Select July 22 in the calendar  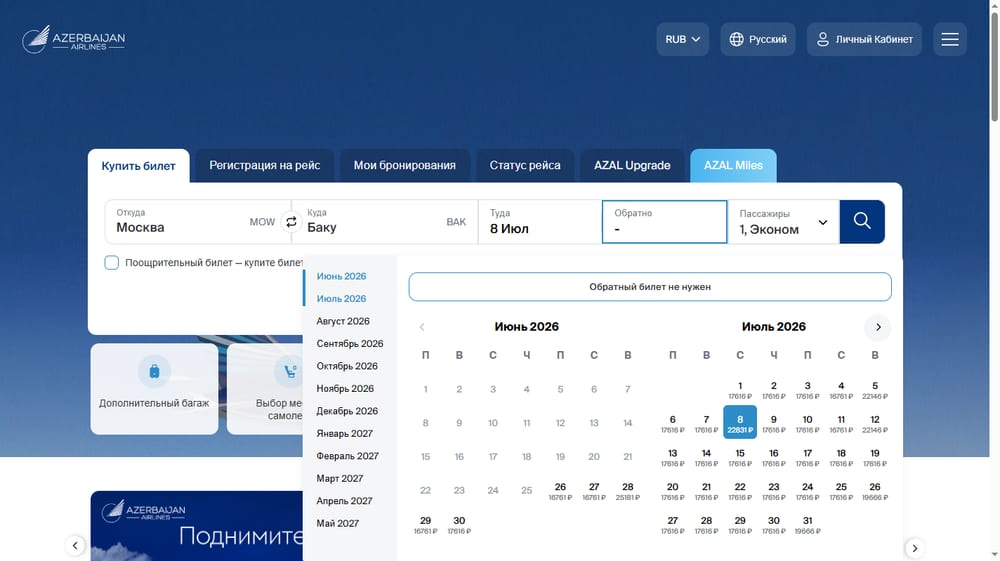[x=740, y=490]
